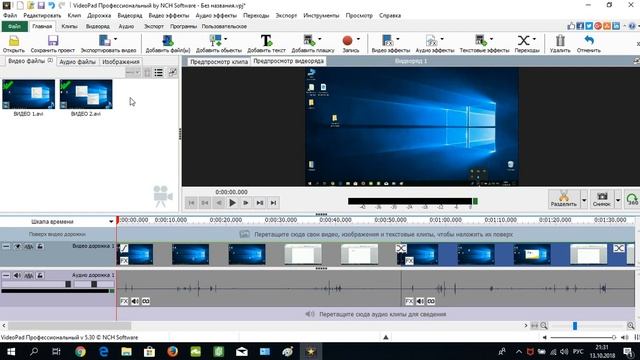Click FX icon on first video clip
This screenshot has height=360, width=640.
(x=124, y=260)
